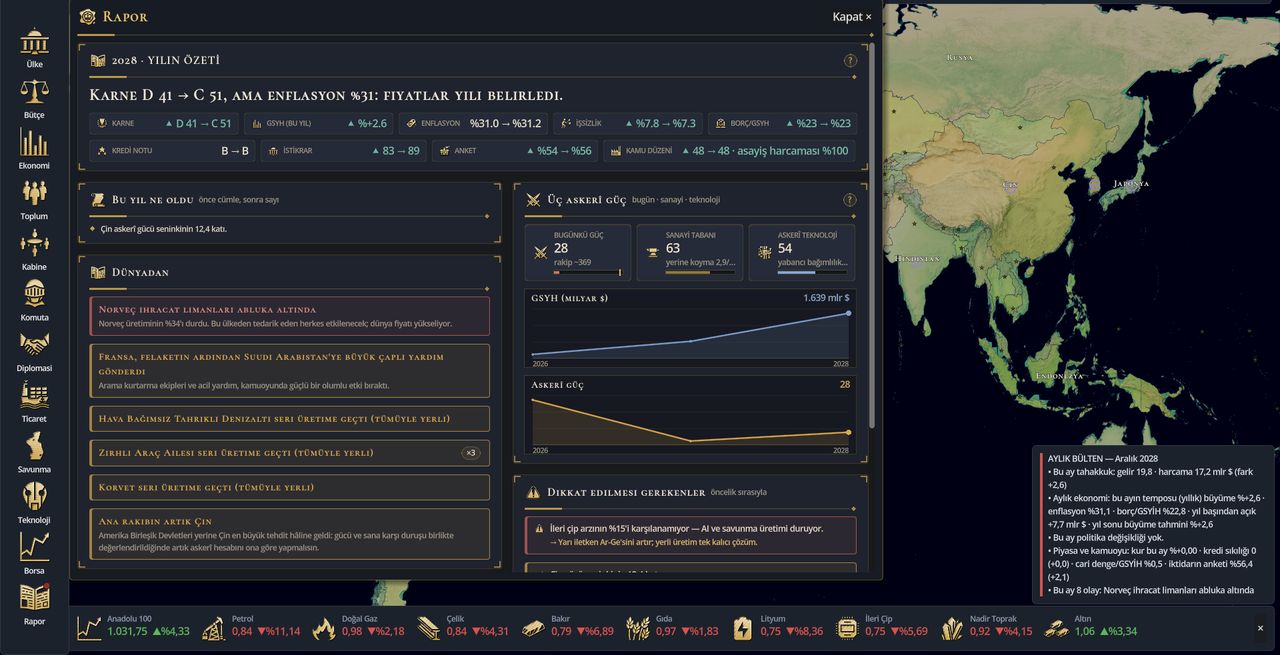
Task: Go to the Kabine sidebar icon
Action: click(34, 251)
